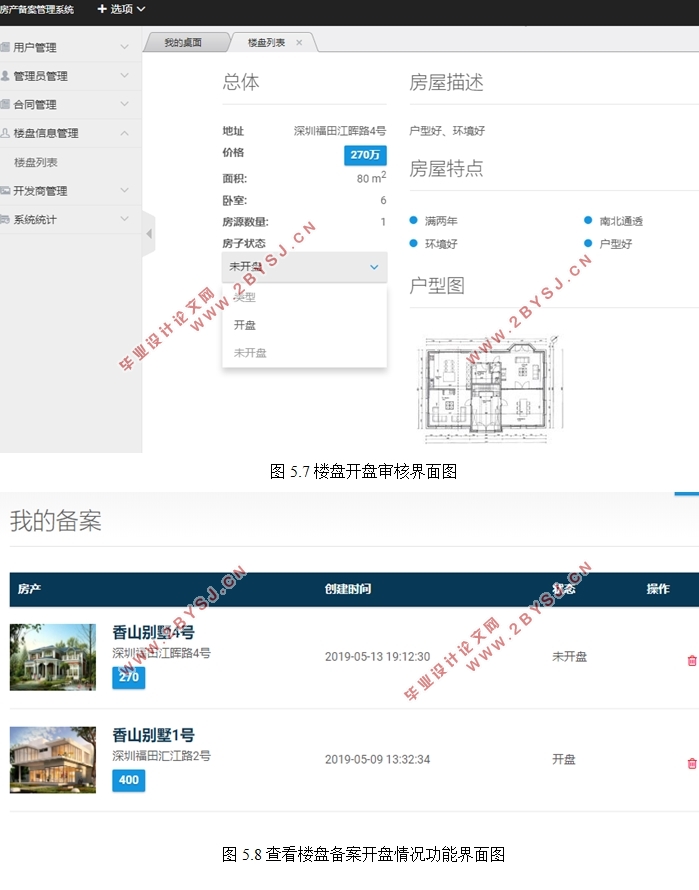Expand the 合同管理 chevron

(x=124, y=104)
